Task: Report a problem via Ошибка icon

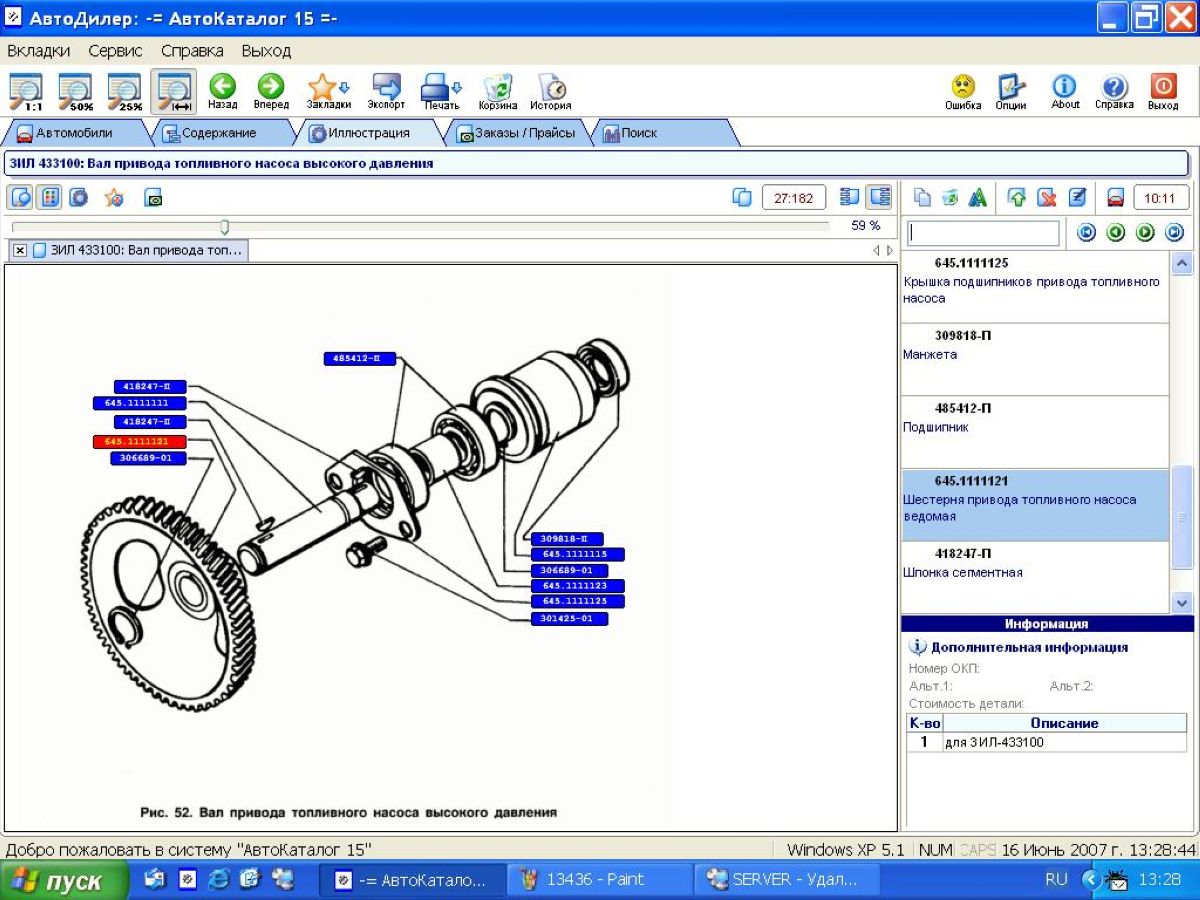Action: (x=963, y=91)
